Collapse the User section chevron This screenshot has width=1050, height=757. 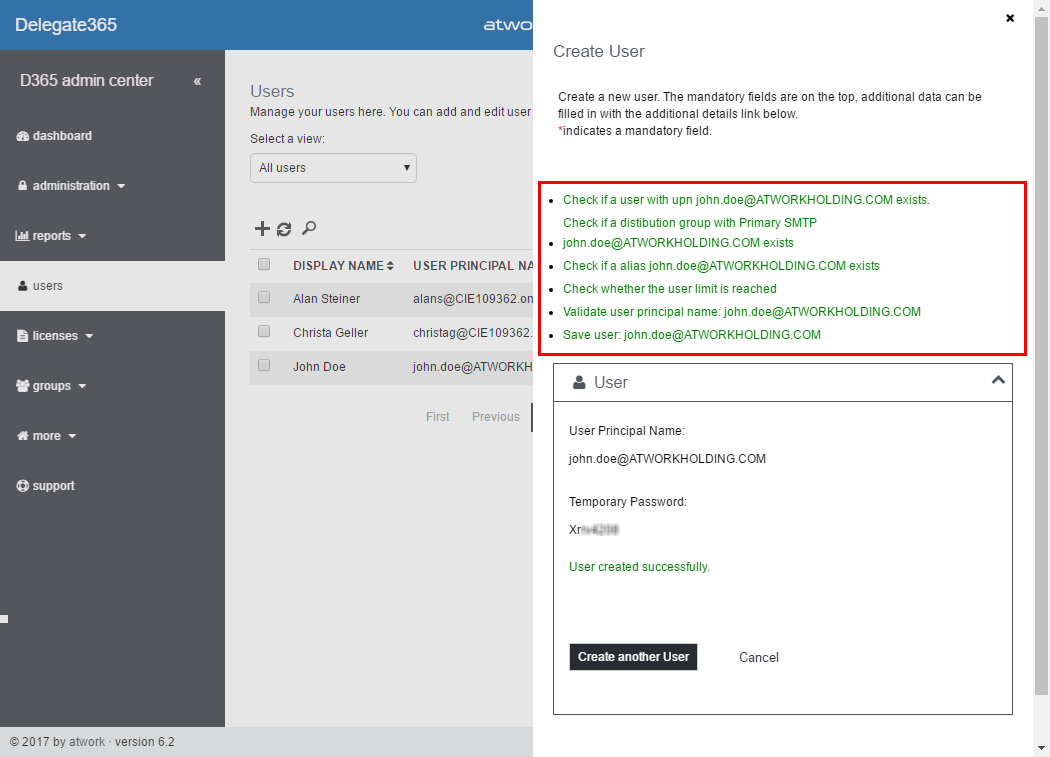(x=997, y=381)
